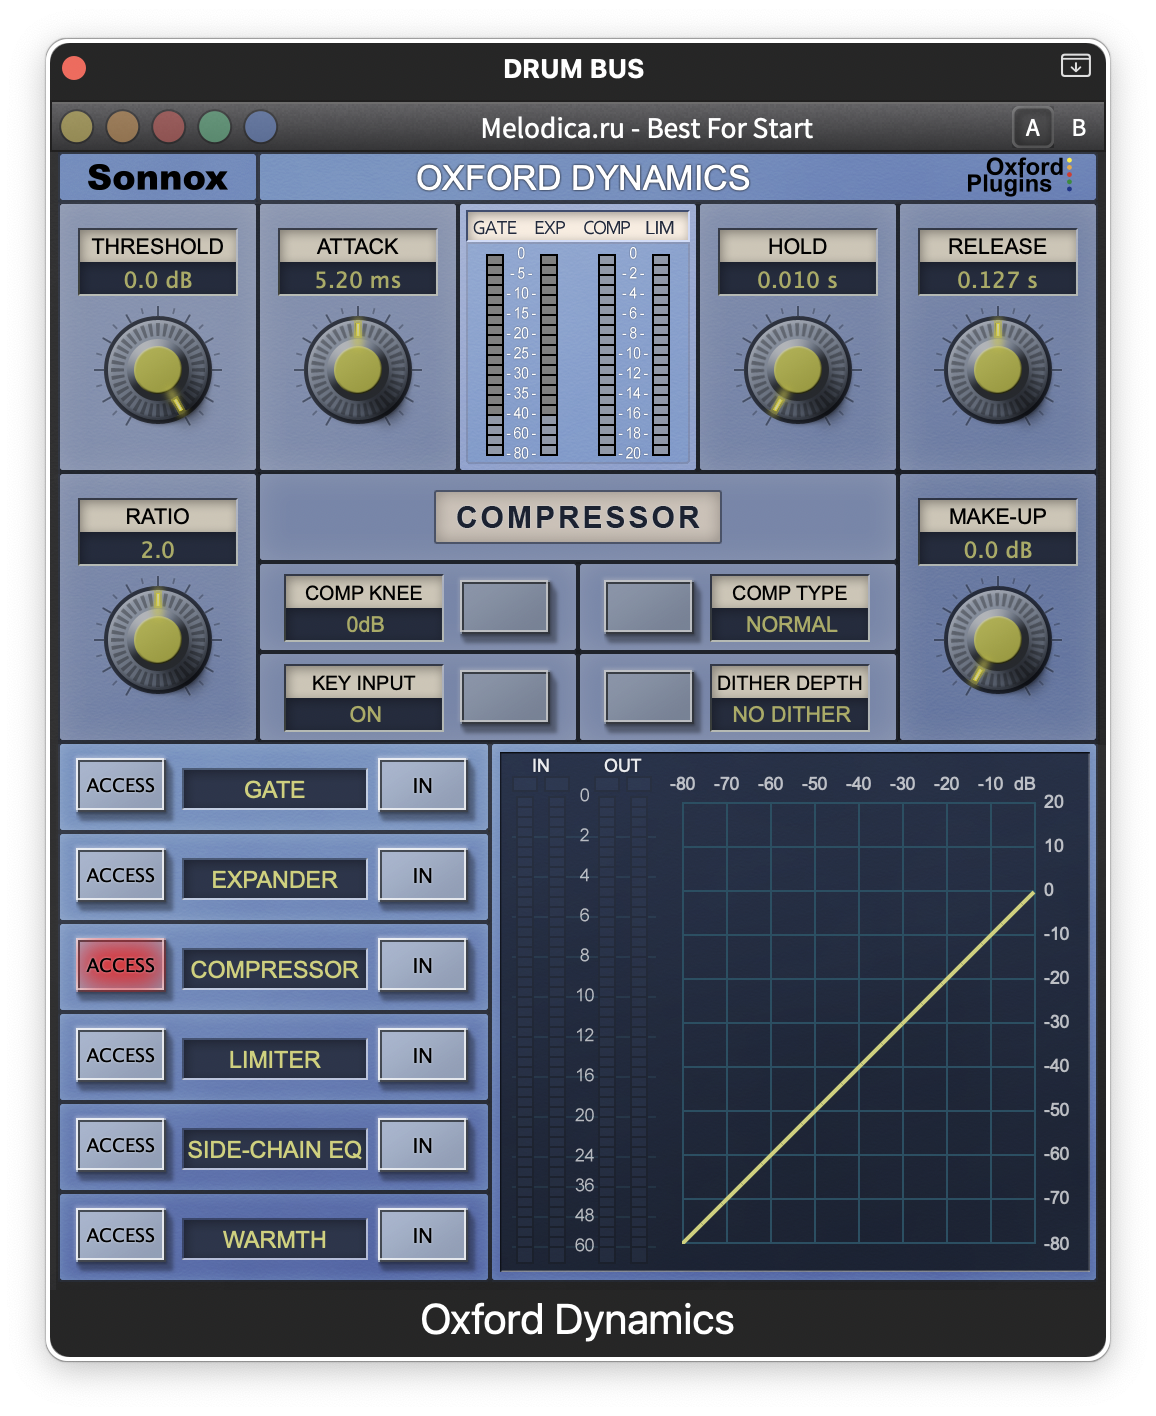Click the button next to COMP KNEE

[x=505, y=607]
